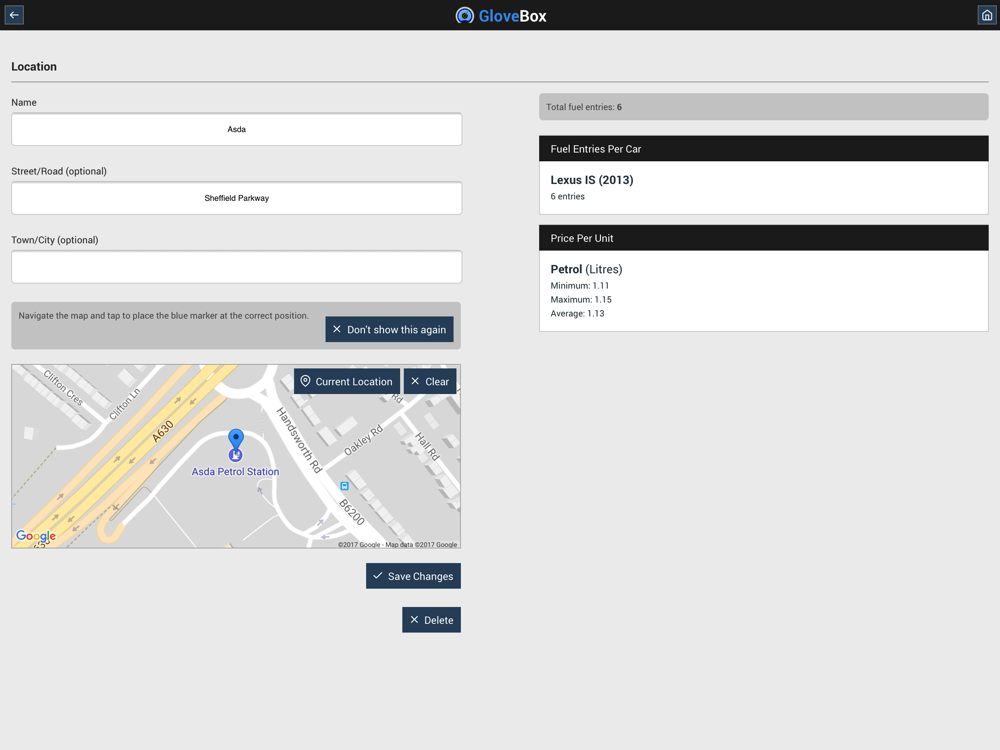Edit the Name field containing Asda
Image resolution: width=1000 pixels, height=750 pixels.
click(x=237, y=129)
